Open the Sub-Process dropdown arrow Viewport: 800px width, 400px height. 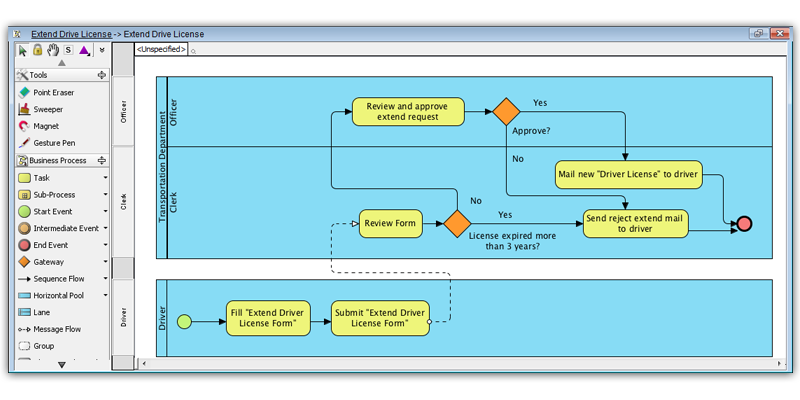pos(105,195)
